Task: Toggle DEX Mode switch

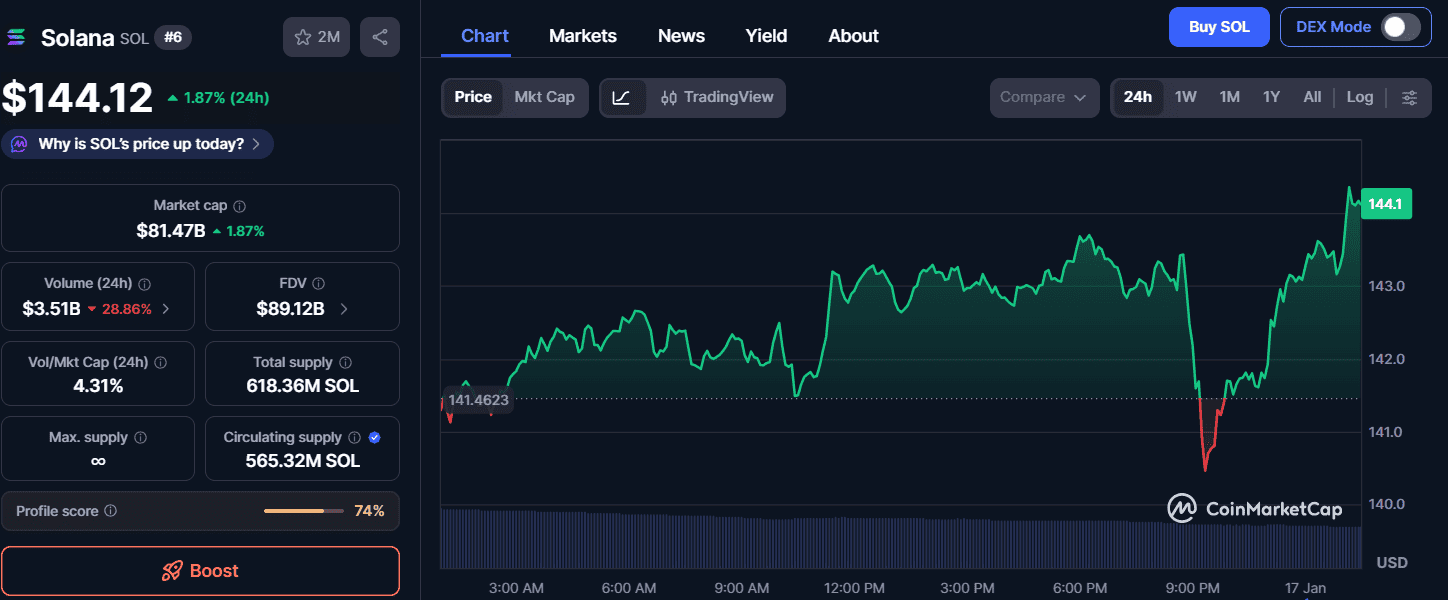Action: coord(1400,27)
